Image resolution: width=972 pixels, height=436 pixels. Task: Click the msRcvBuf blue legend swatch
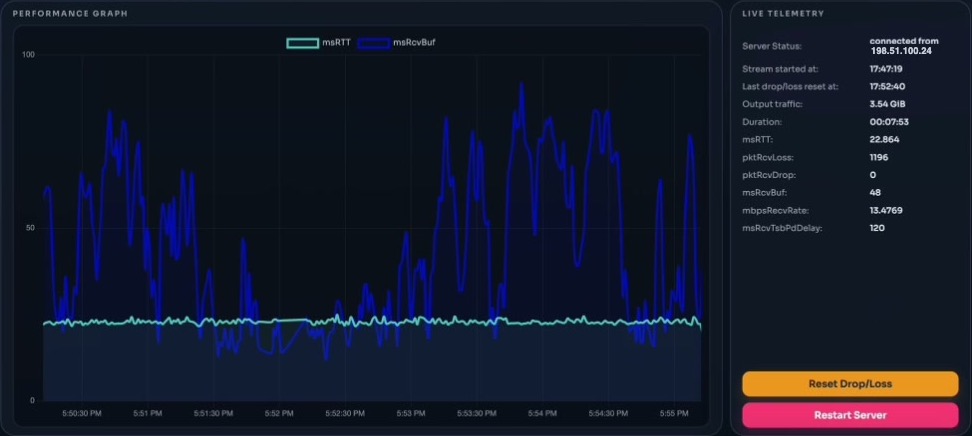click(x=373, y=43)
